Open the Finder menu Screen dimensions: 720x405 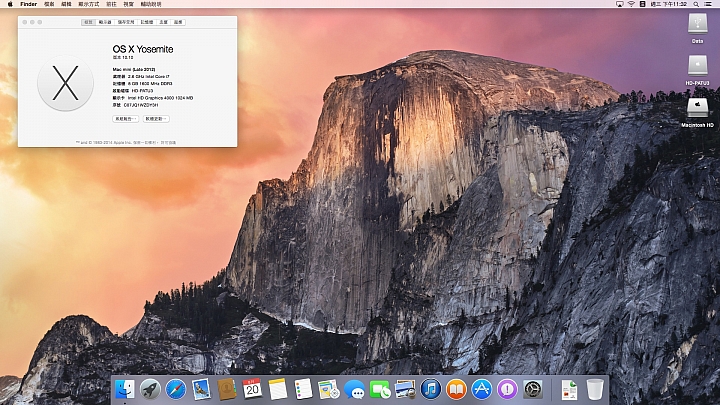tap(28, 4)
